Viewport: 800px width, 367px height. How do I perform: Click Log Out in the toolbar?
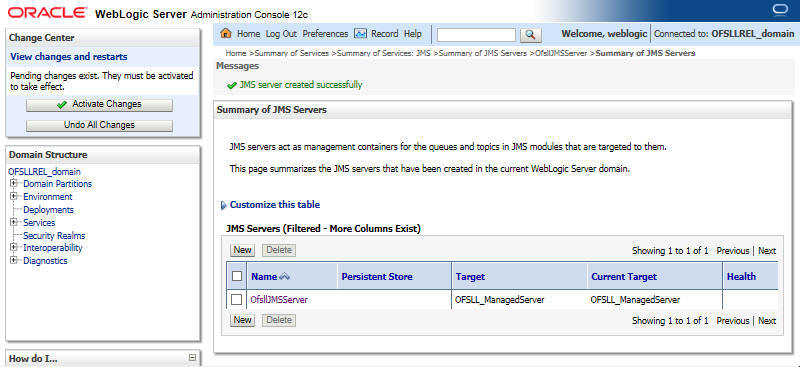click(x=281, y=34)
